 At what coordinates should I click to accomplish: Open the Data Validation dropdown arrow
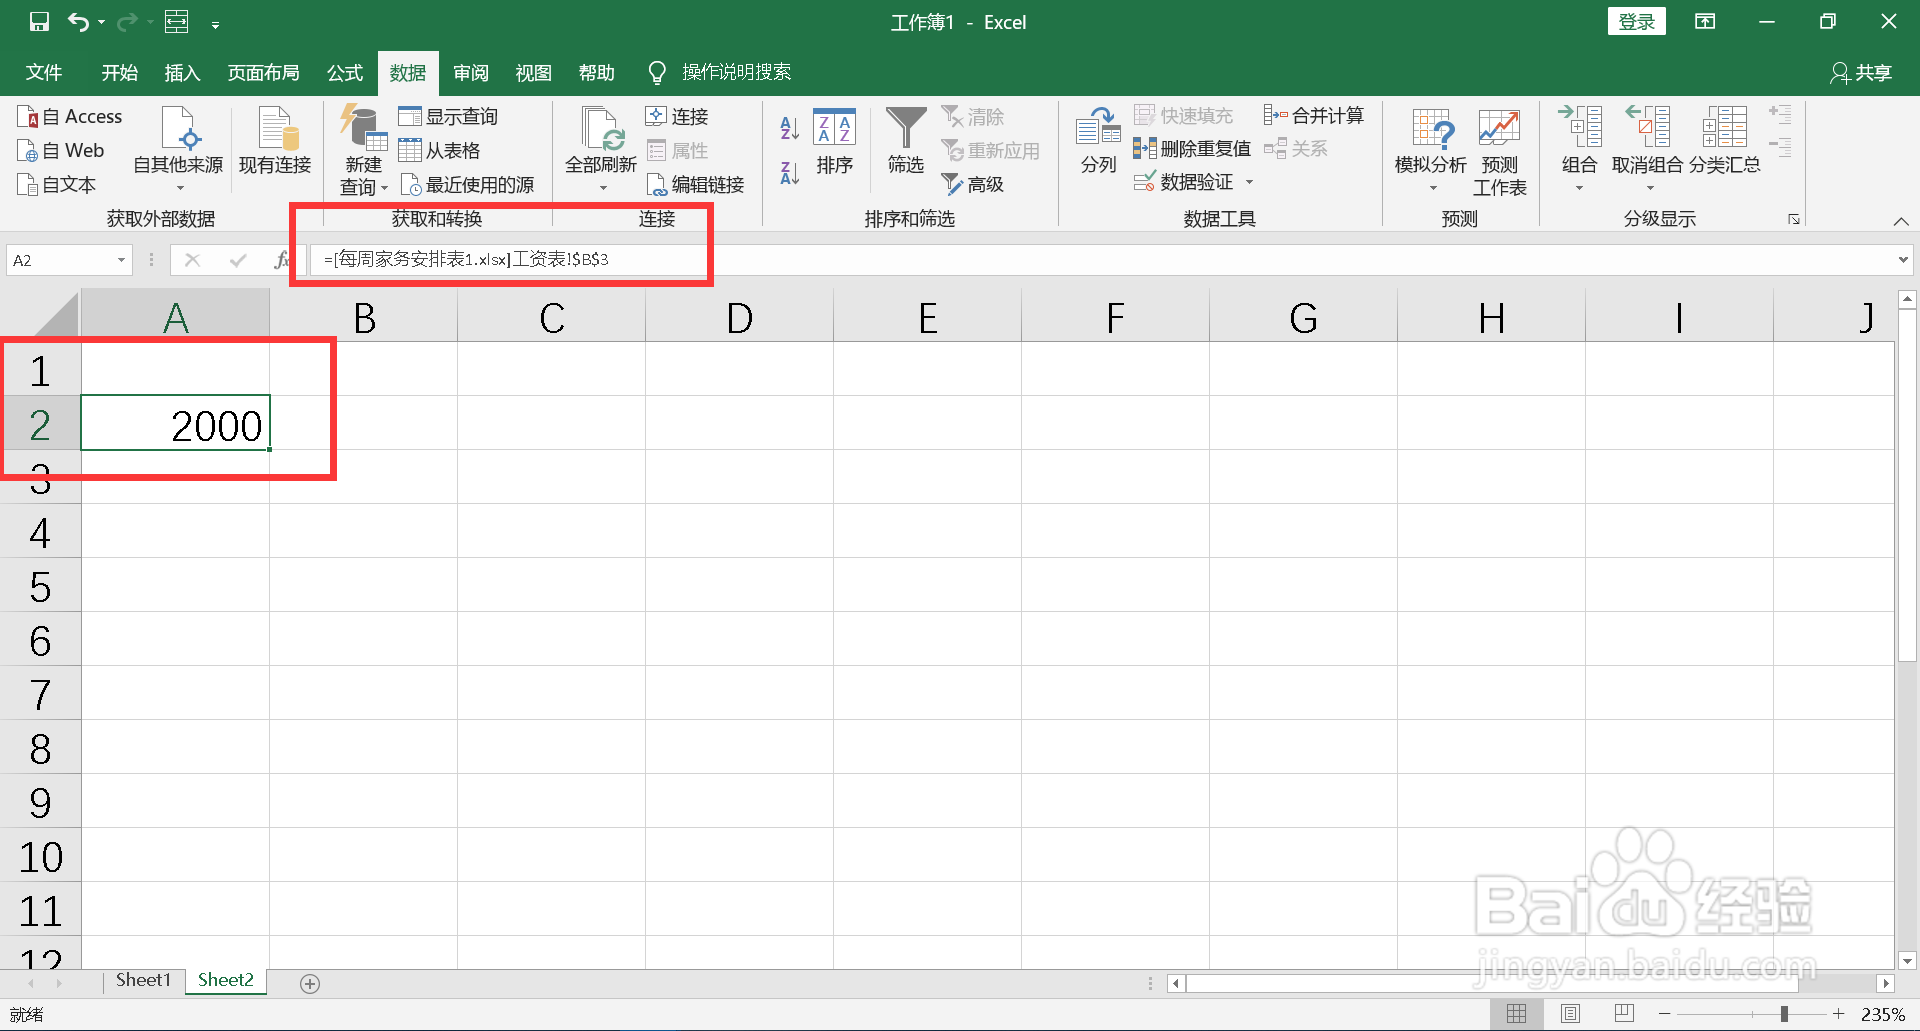pos(1251,182)
